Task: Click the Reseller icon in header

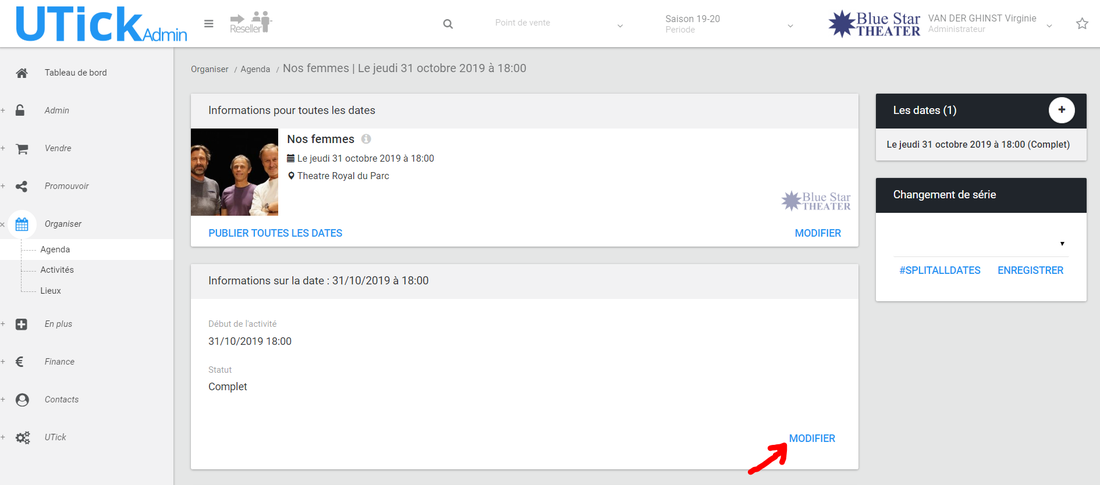Action: (250, 23)
